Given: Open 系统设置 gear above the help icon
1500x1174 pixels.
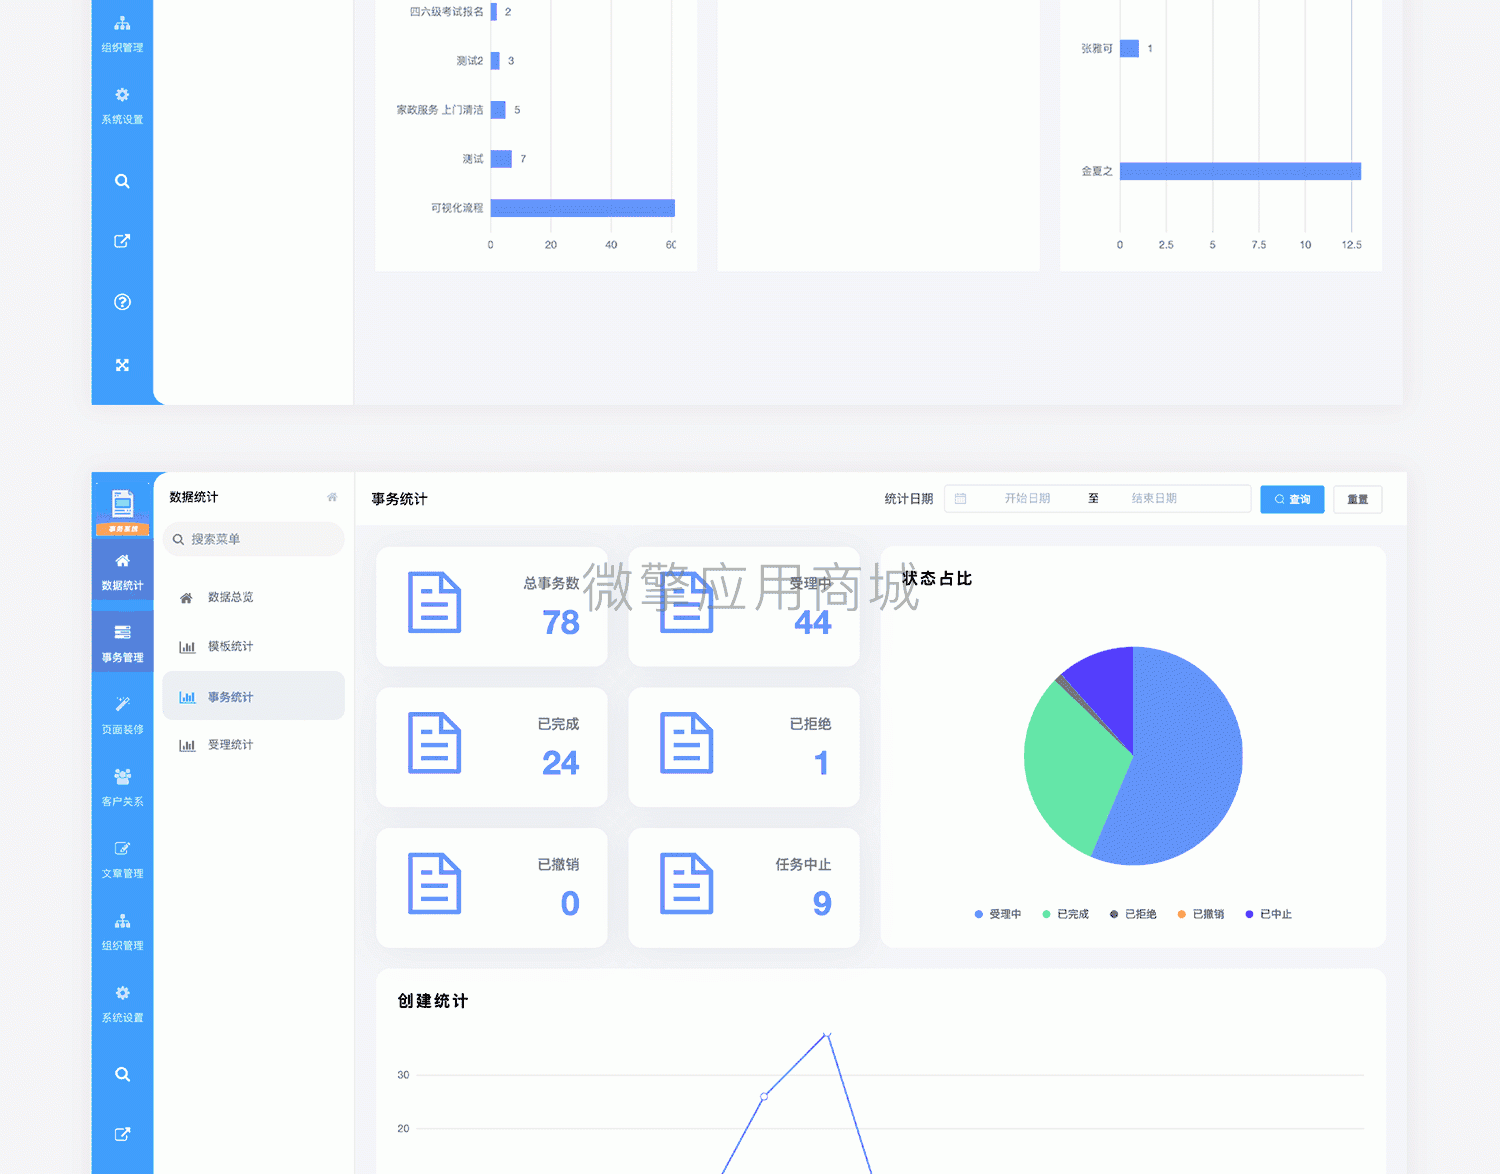Looking at the screenshot, I should pyautogui.click(x=122, y=105).
